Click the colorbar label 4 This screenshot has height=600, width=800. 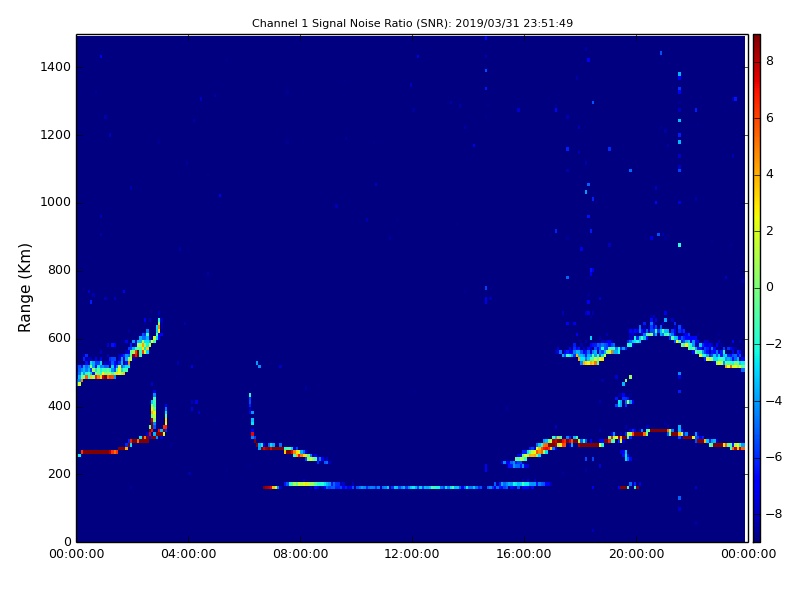pyautogui.click(x=770, y=174)
